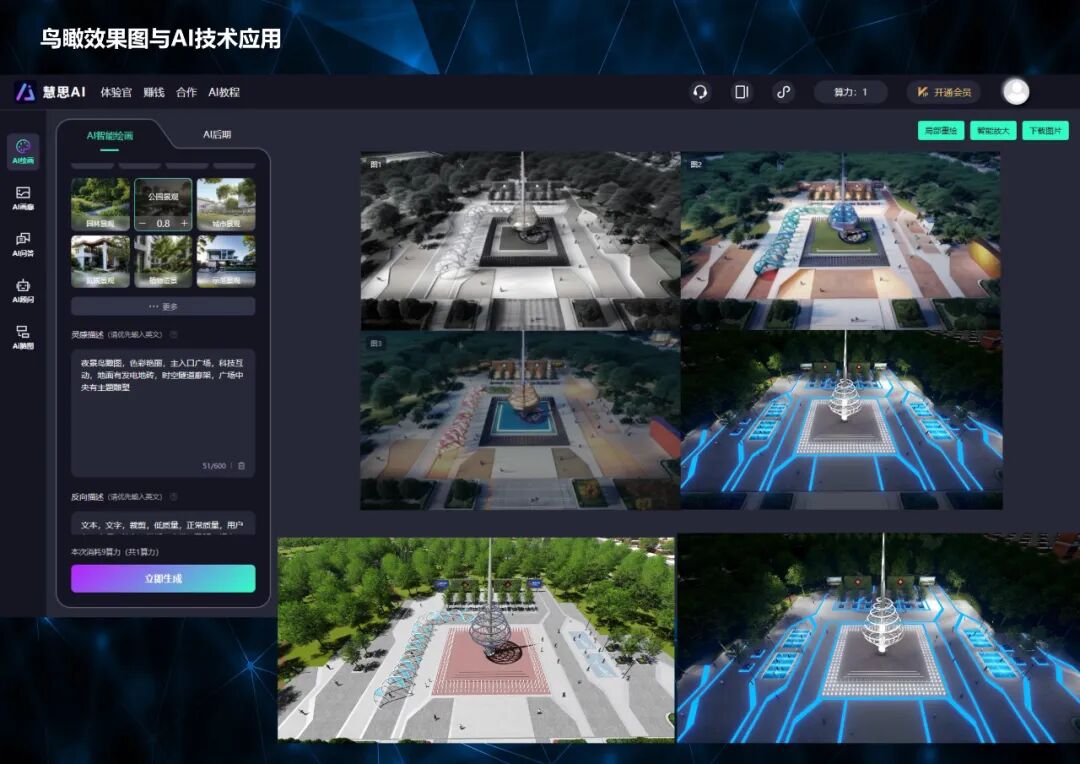Click the 鸟瞰效果图与AI技术应用 title
This screenshot has height=764, width=1080.
[160, 39]
